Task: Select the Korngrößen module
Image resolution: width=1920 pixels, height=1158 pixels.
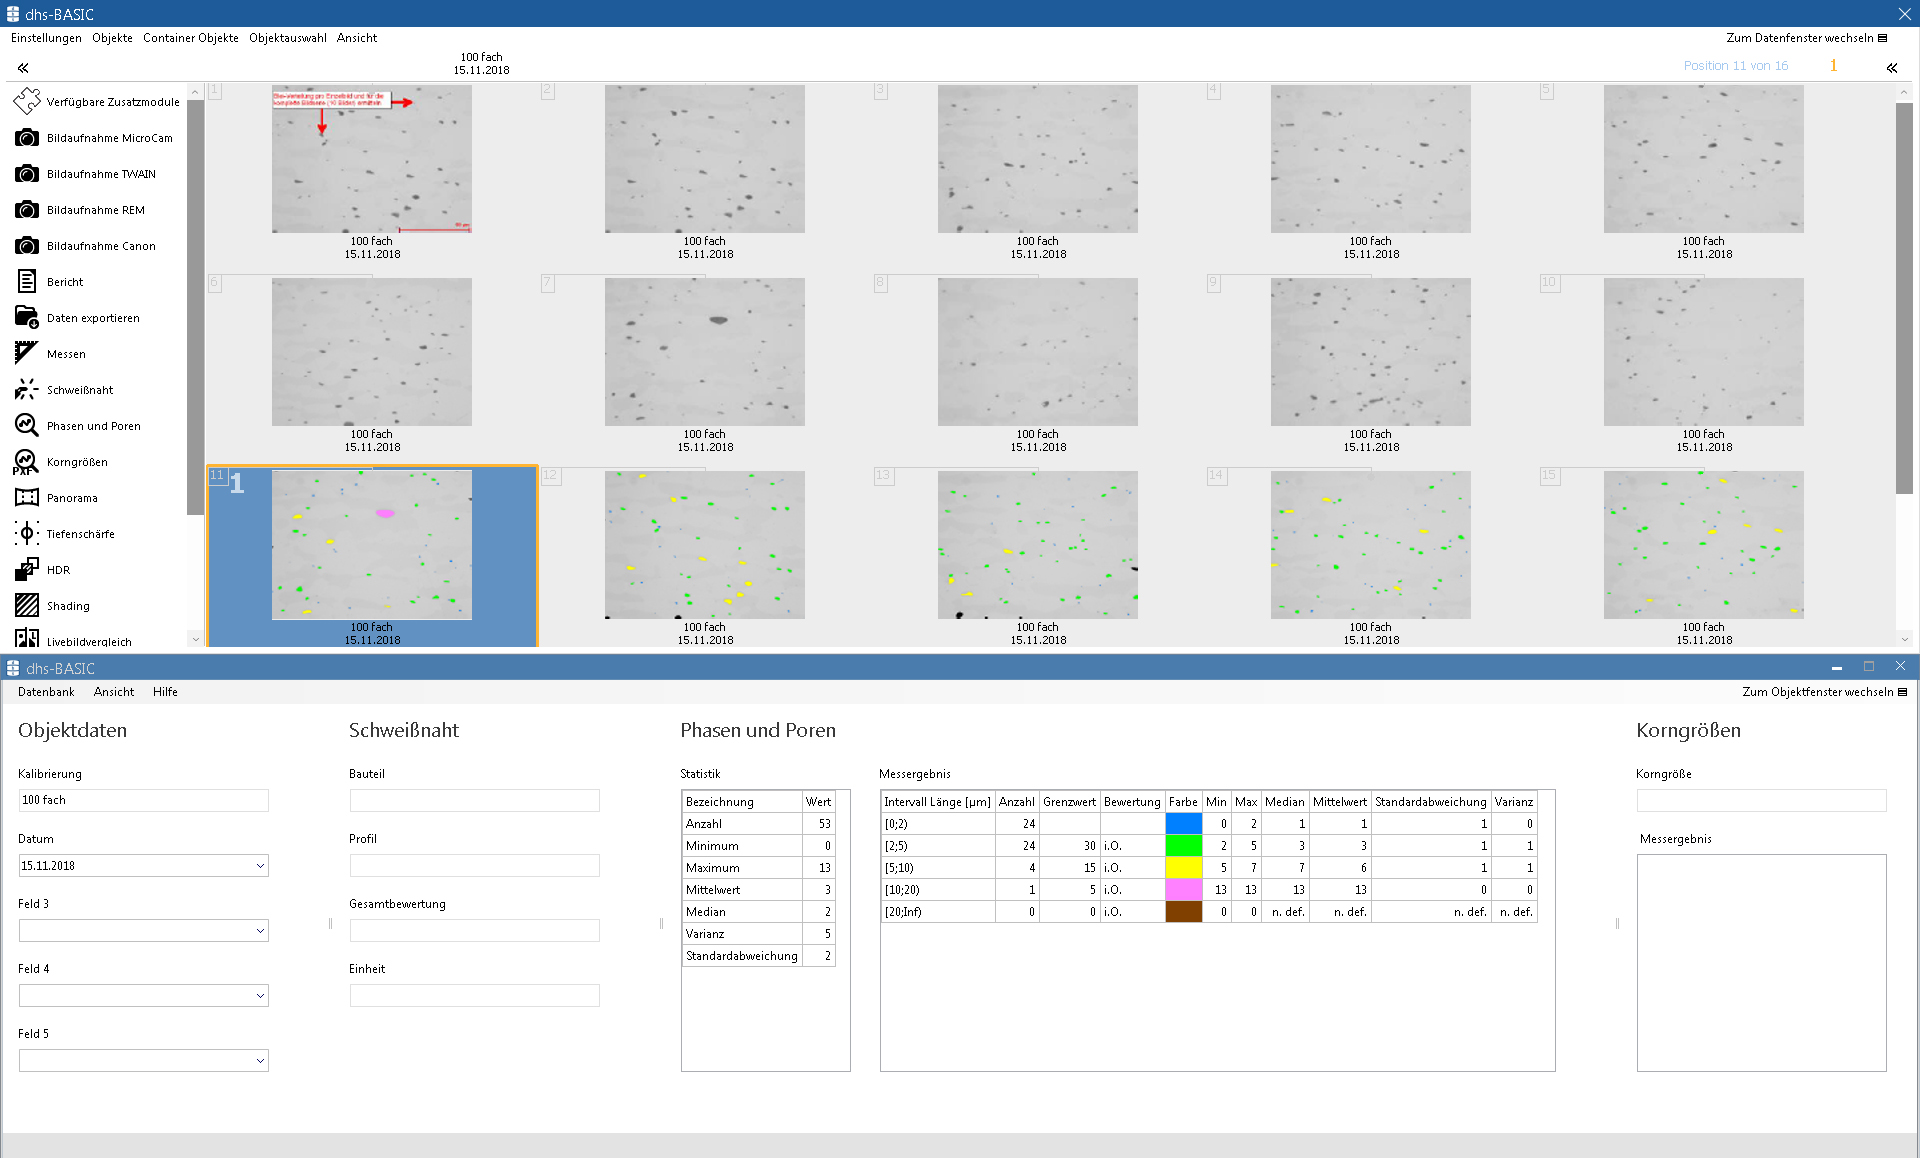Action: [x=78, y=461]
